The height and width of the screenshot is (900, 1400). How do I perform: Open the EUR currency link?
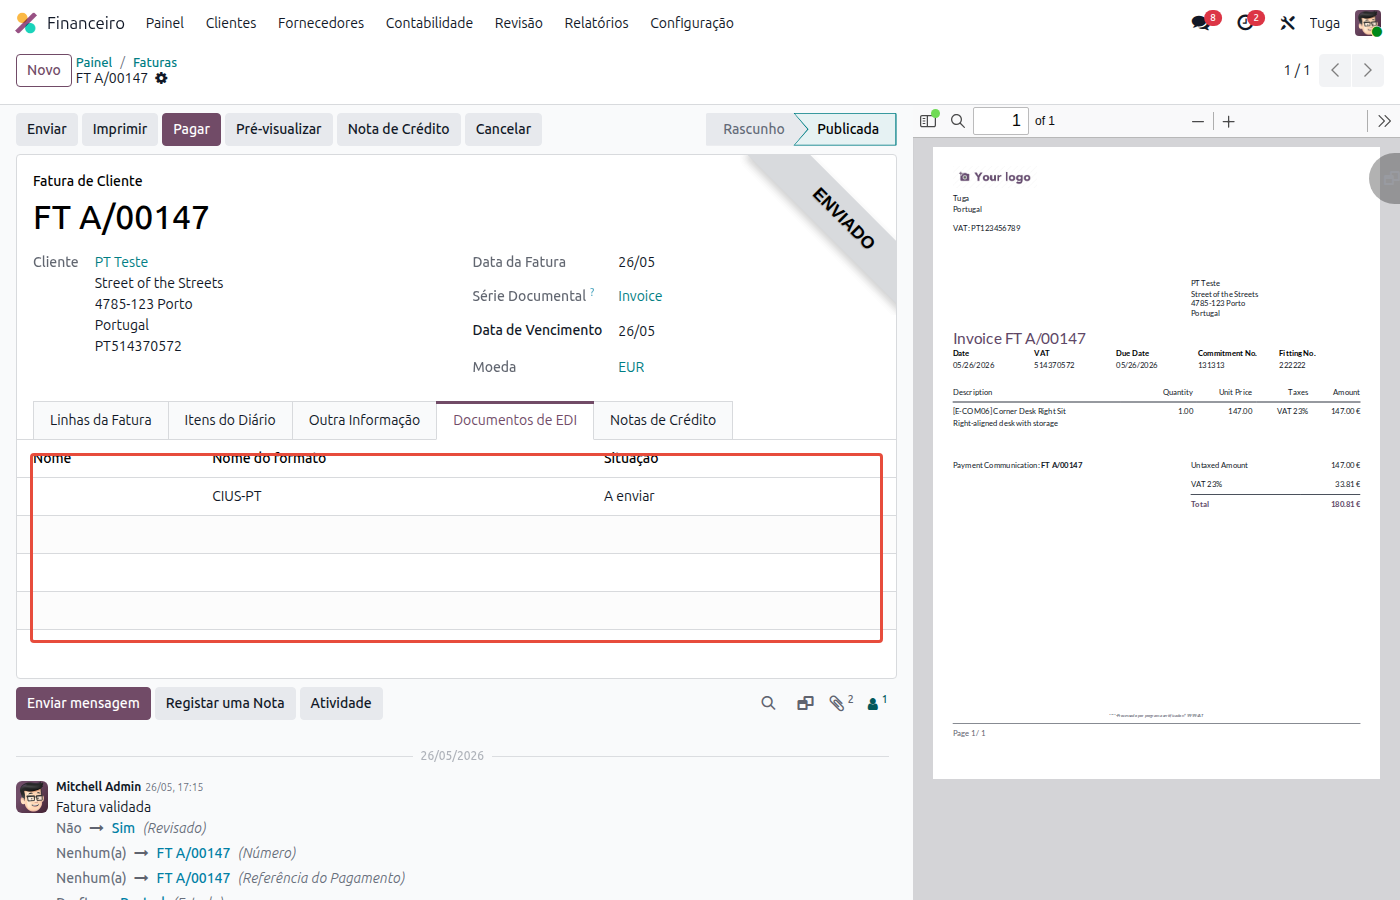click(631, 367)
